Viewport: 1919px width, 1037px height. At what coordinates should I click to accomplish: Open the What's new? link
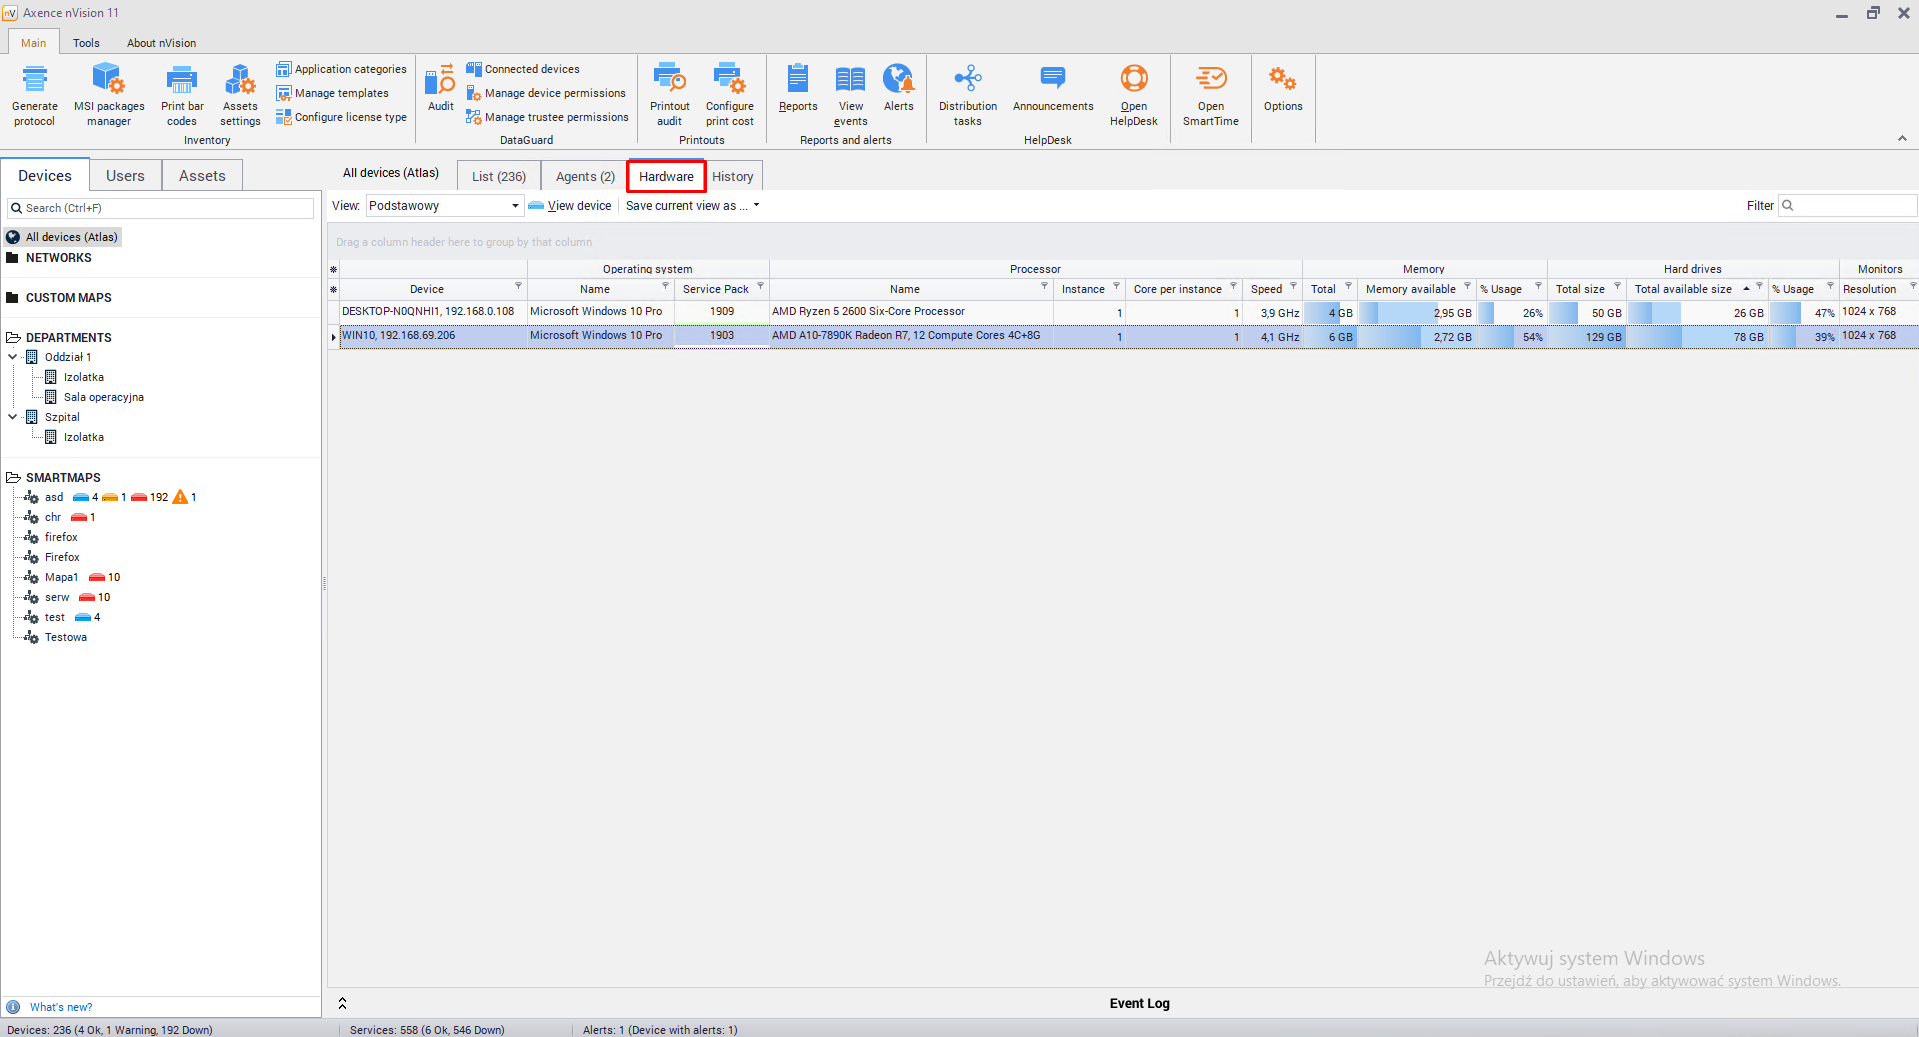point(61,1007)
